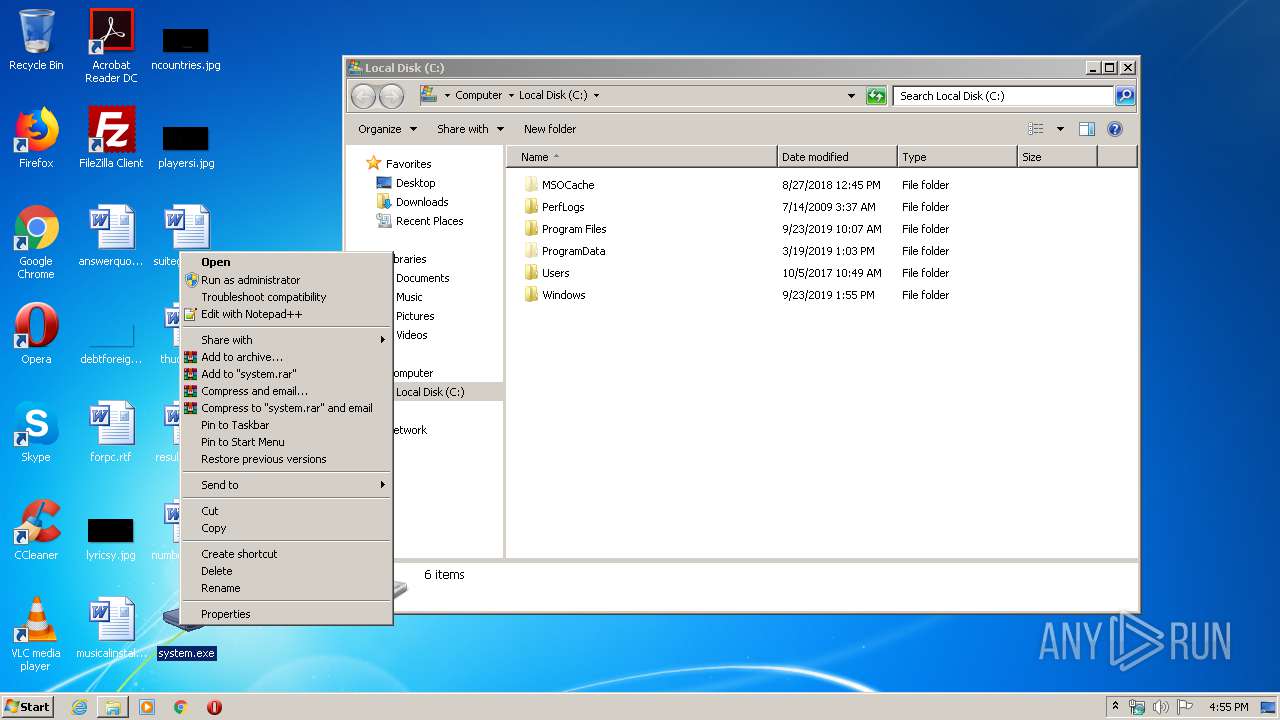Select Compress and email... entry
Image resolution: width=1280 pixels, height=720 pixels.
tap(287, 391)
